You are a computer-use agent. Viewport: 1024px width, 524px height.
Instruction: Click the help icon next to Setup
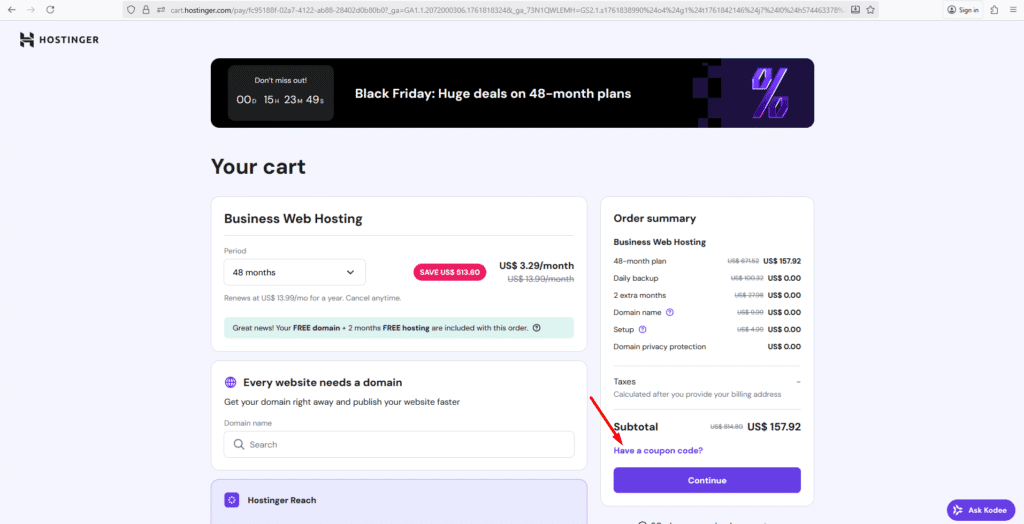pyautogui.click(x=642, y=329)
